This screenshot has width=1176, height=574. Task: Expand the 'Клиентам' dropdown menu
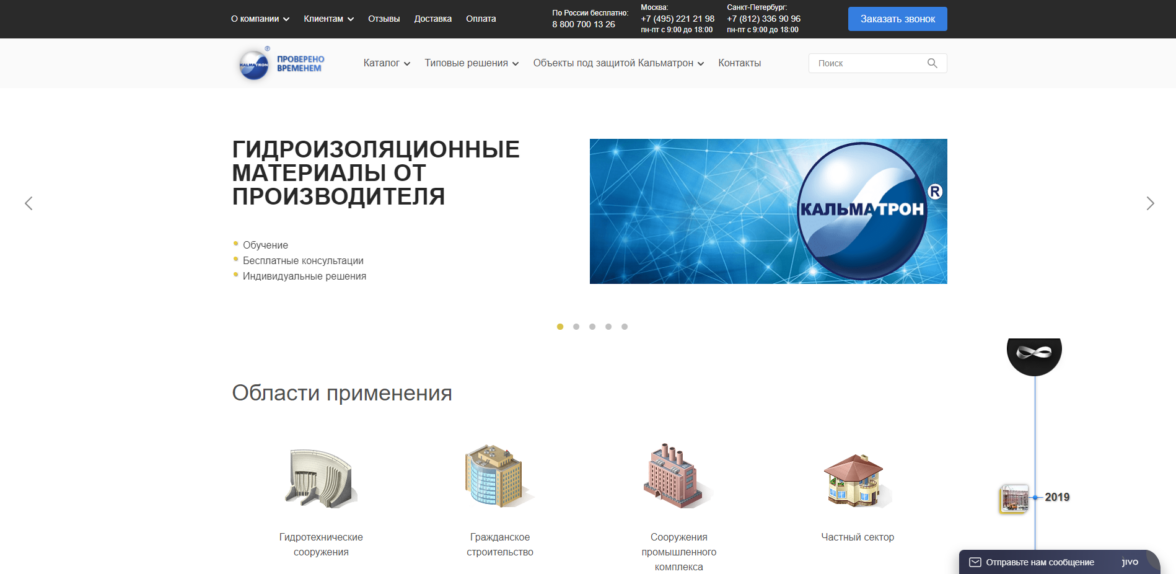(x=328, y=19)
